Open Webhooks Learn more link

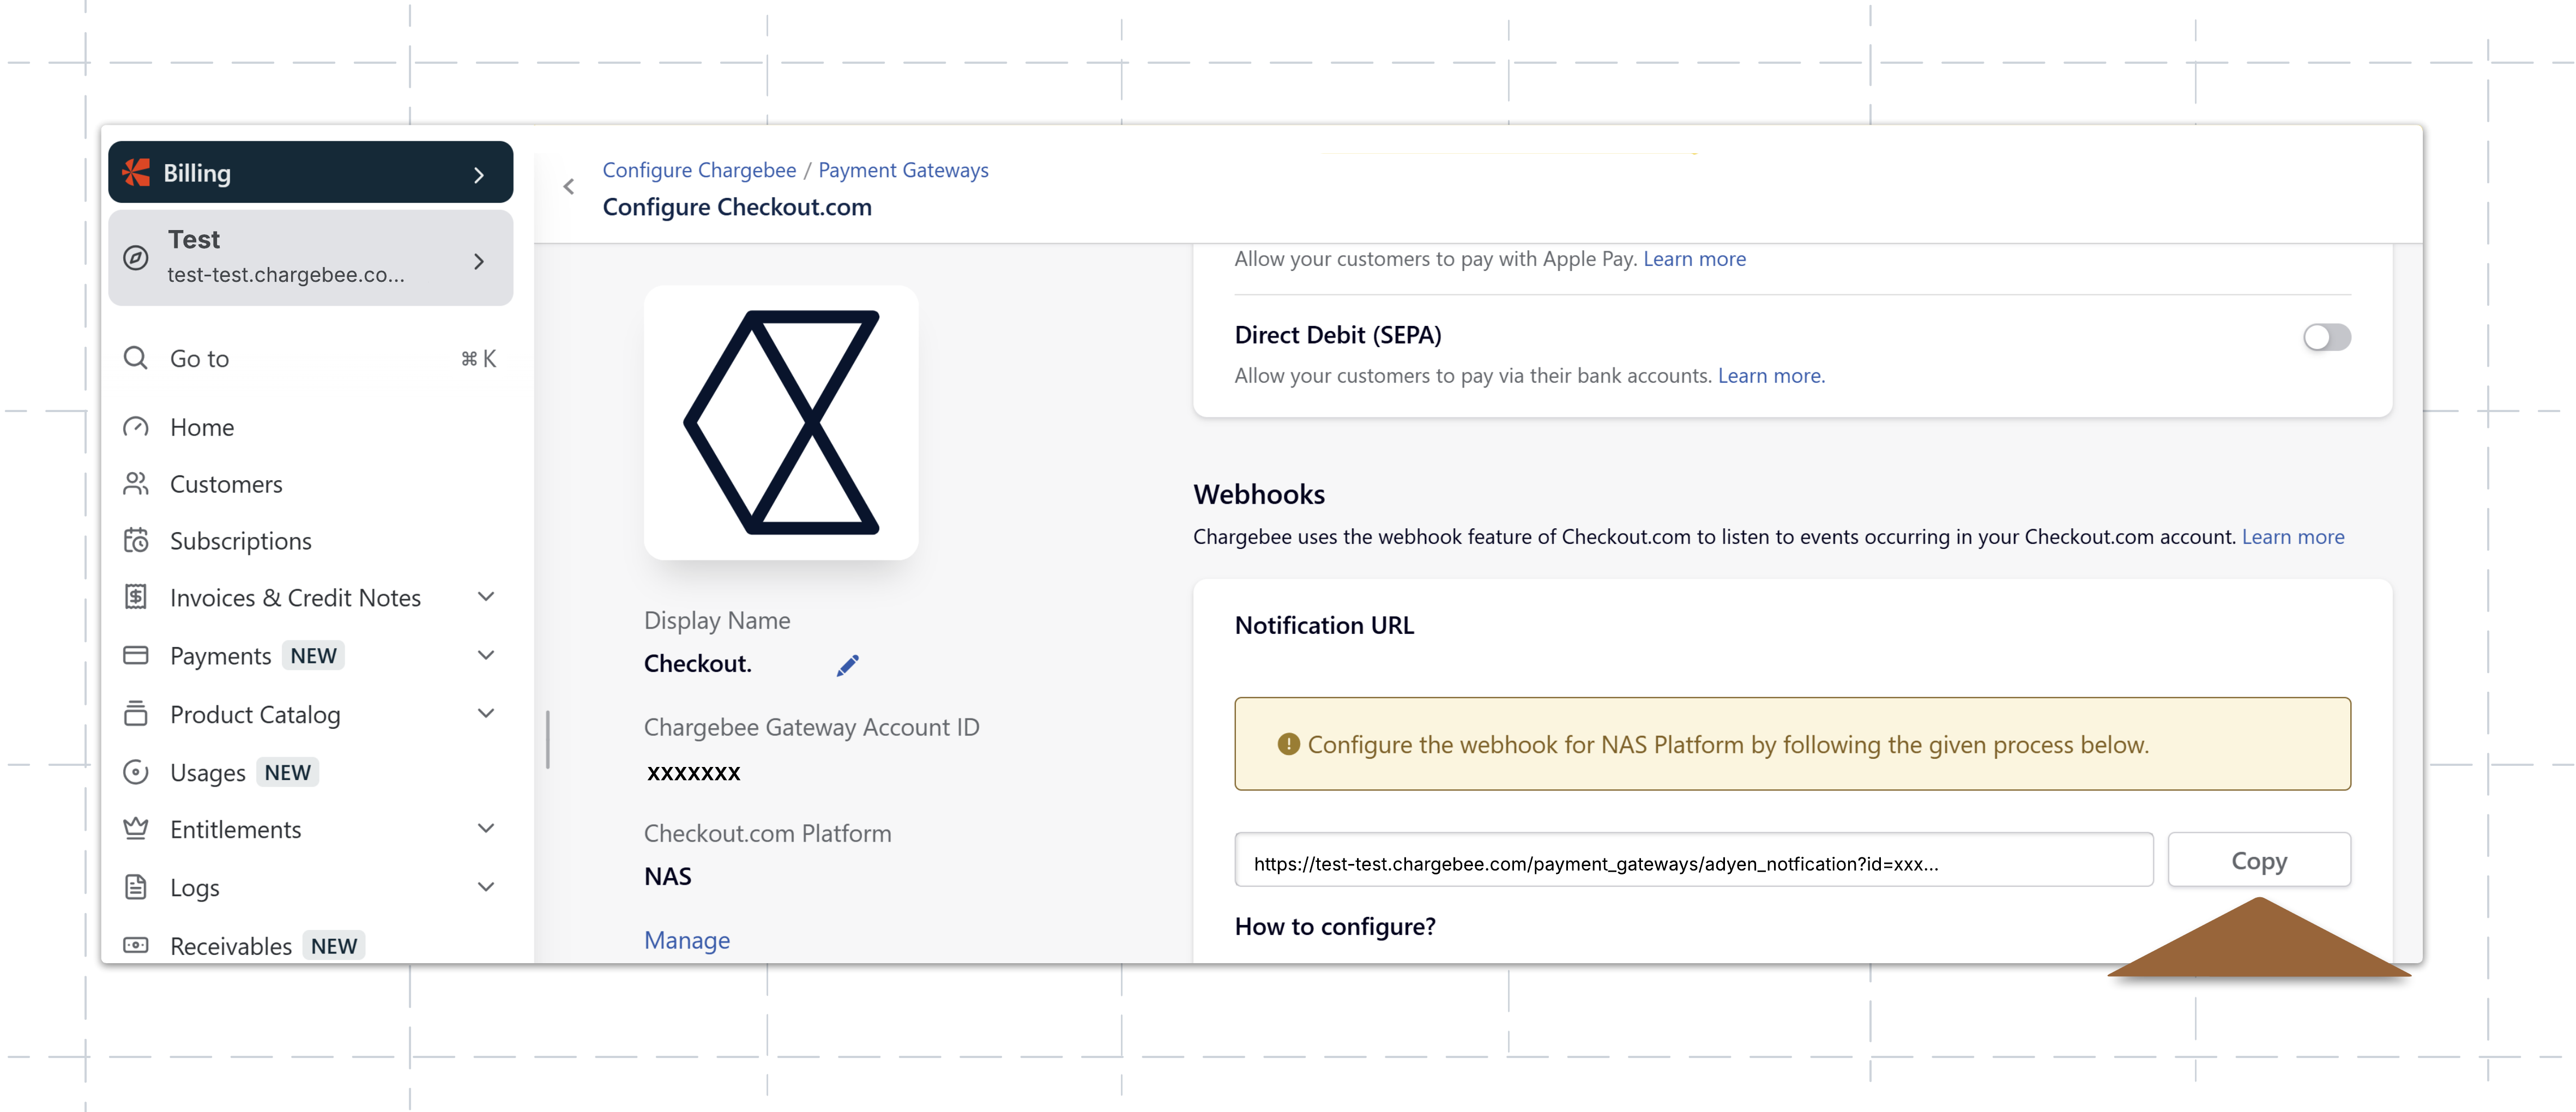point(2293,537)
